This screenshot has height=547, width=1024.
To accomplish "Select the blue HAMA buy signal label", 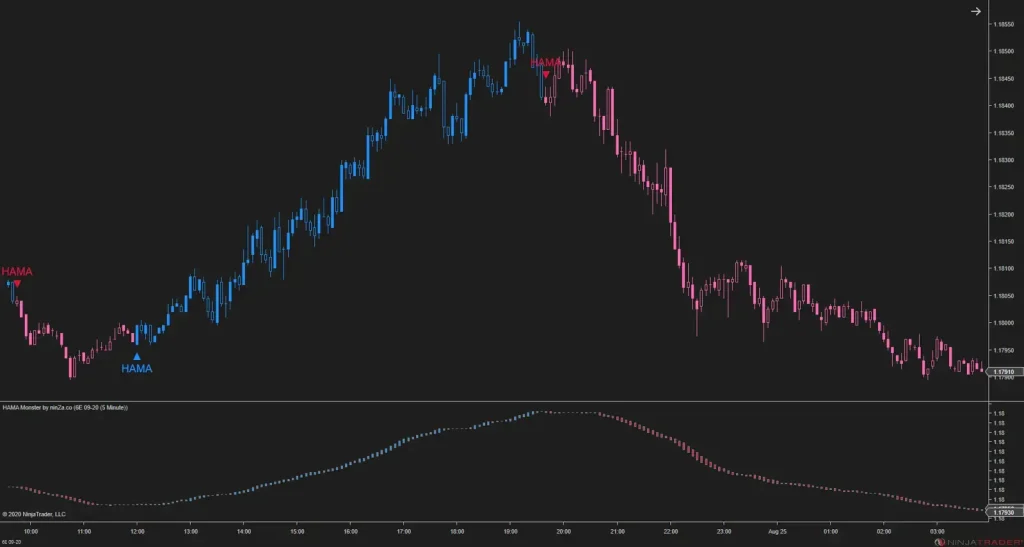I will pyautogui.click(x=136, y=369).
